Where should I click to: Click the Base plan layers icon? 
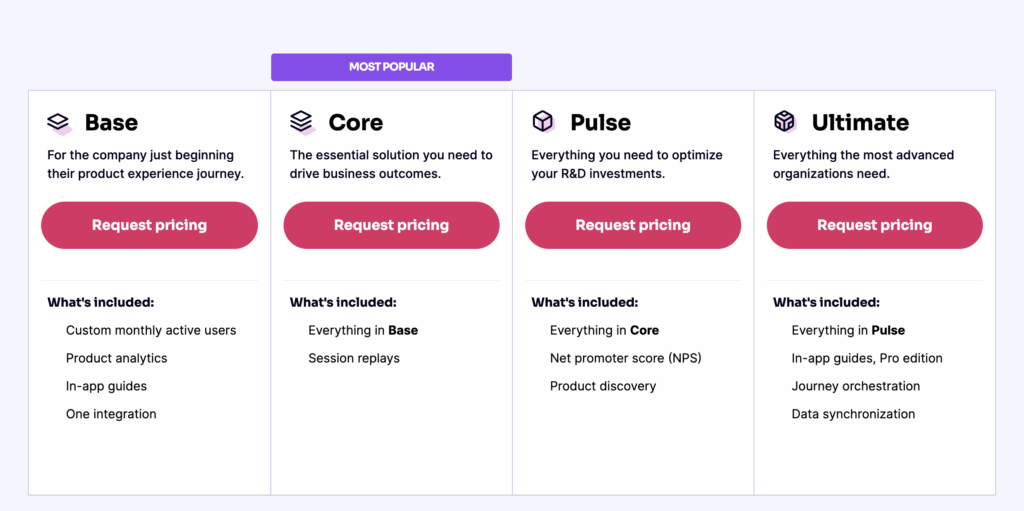point(59,123)
